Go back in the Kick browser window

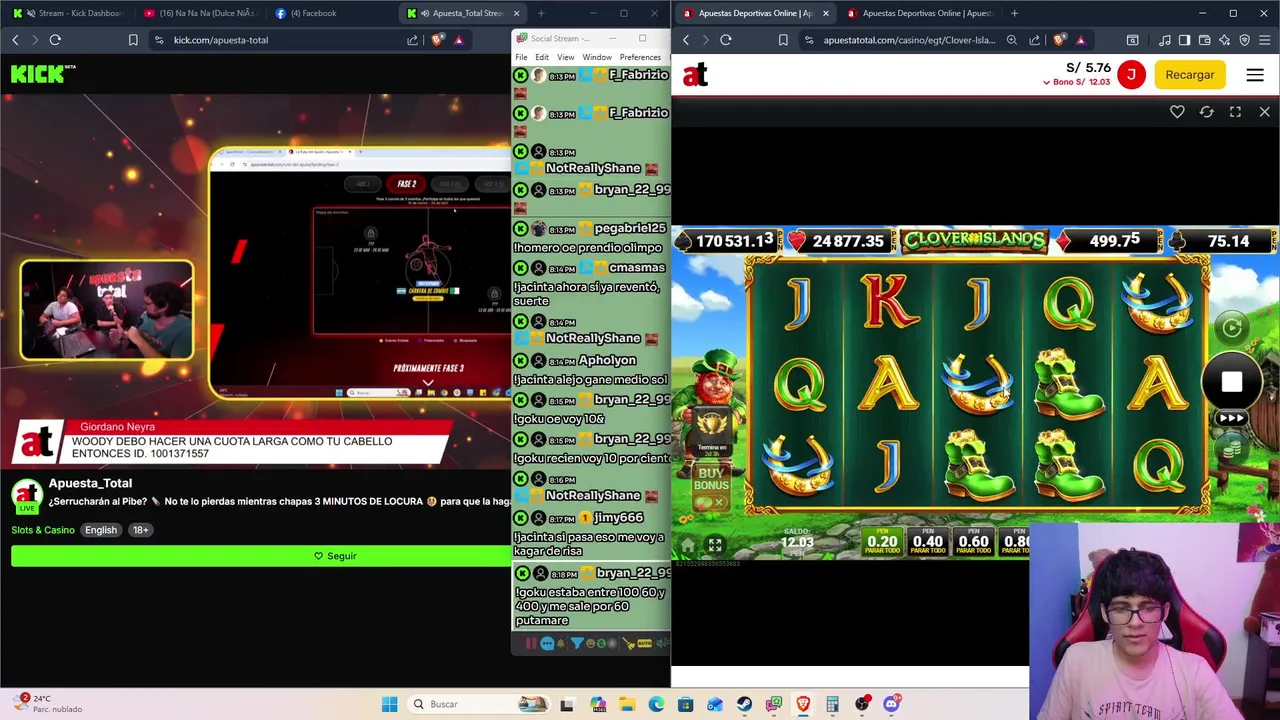click(x=15, y=40)
